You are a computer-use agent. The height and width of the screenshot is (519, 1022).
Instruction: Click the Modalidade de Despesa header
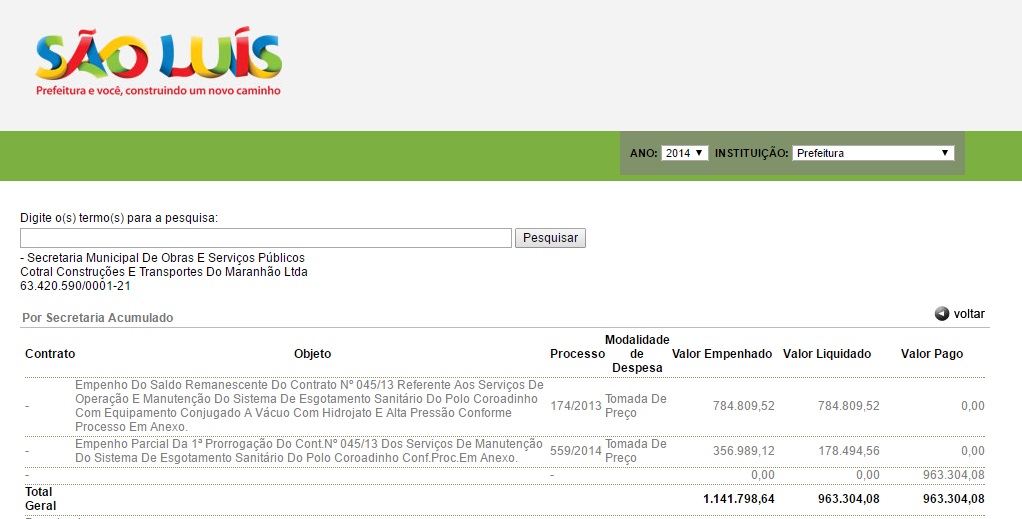click(x=637, y=354)
